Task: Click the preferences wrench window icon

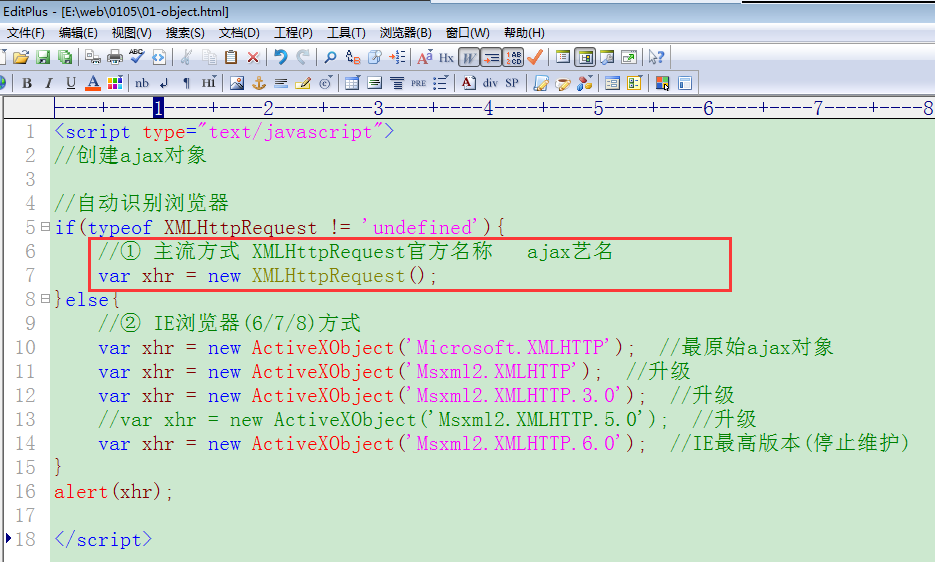Action: pos(607,57)
